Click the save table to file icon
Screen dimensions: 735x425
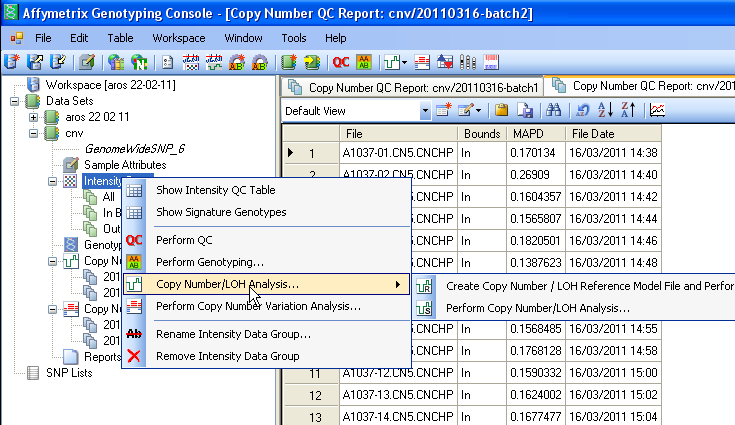pos(525,111)
